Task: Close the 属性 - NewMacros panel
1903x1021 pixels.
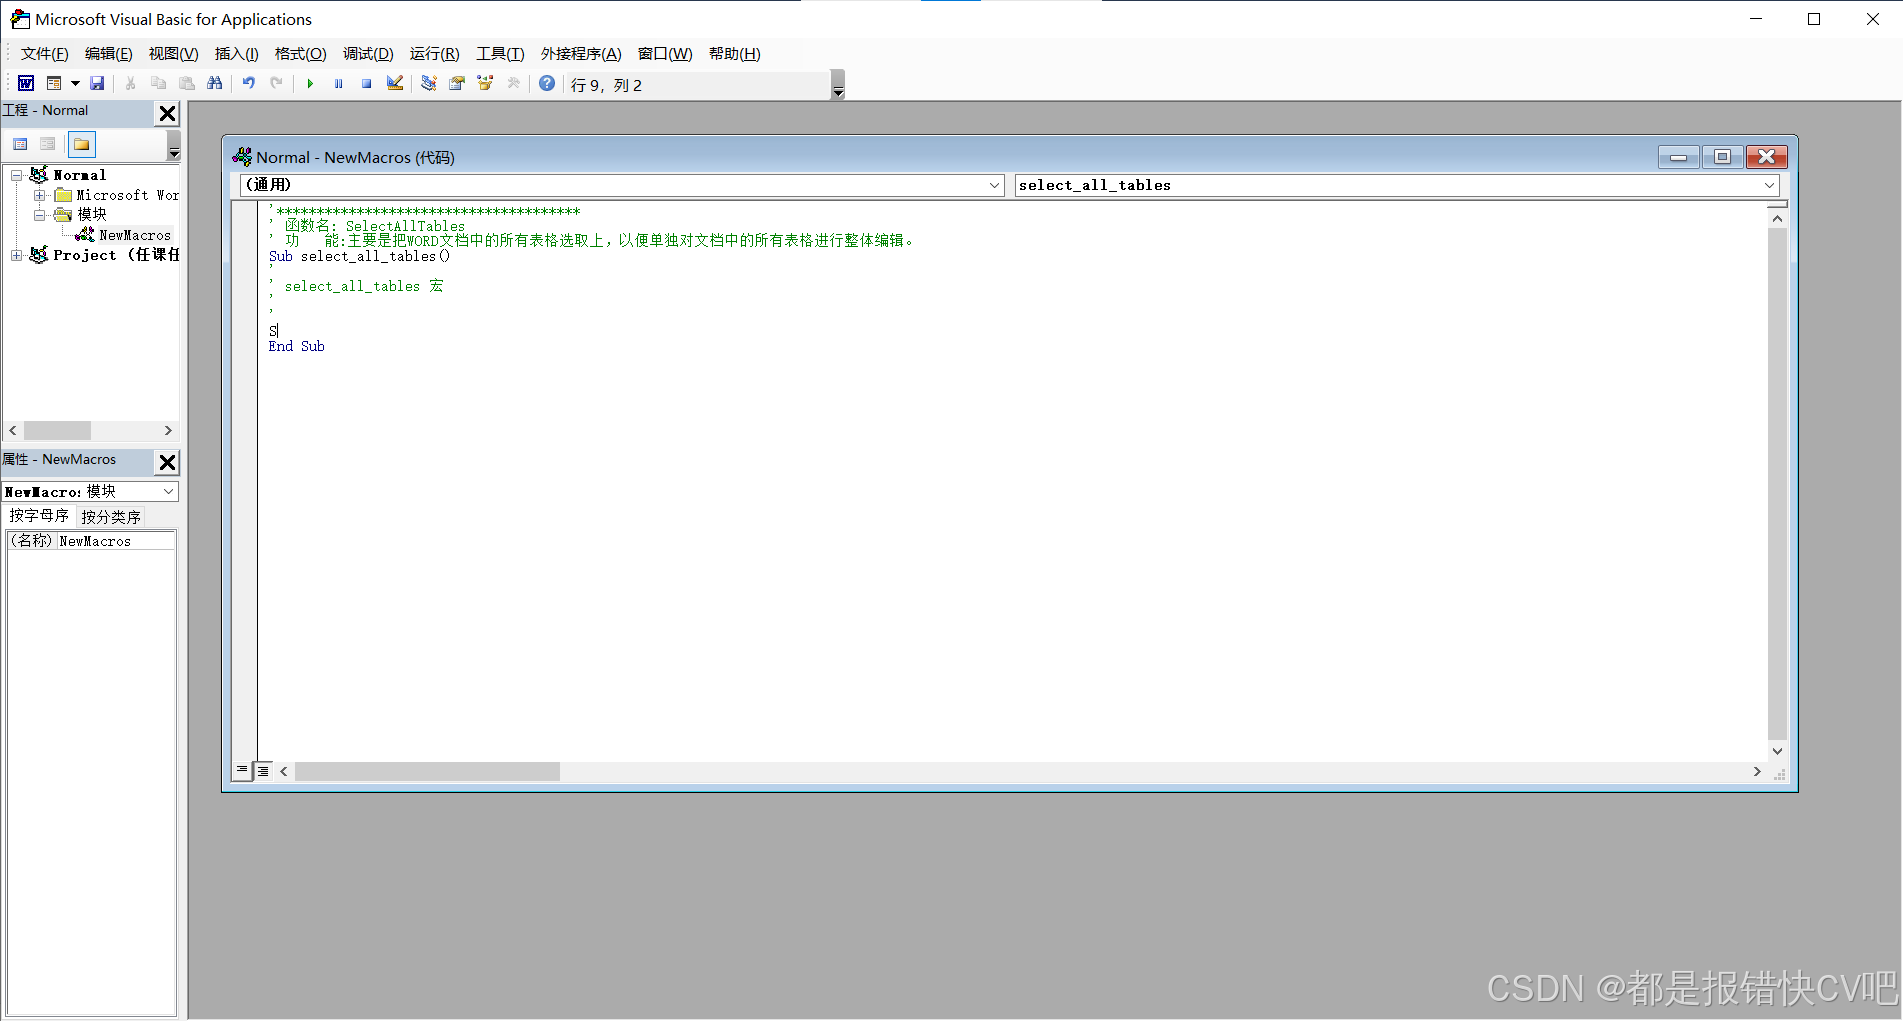Action: (167, 462)
